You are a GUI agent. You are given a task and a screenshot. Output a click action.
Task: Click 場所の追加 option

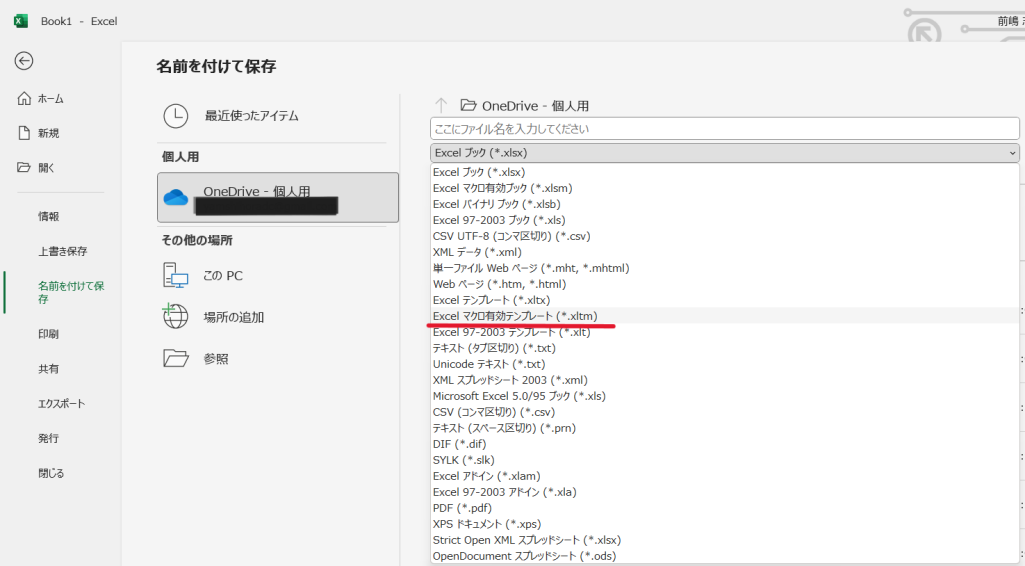(213, 317)
